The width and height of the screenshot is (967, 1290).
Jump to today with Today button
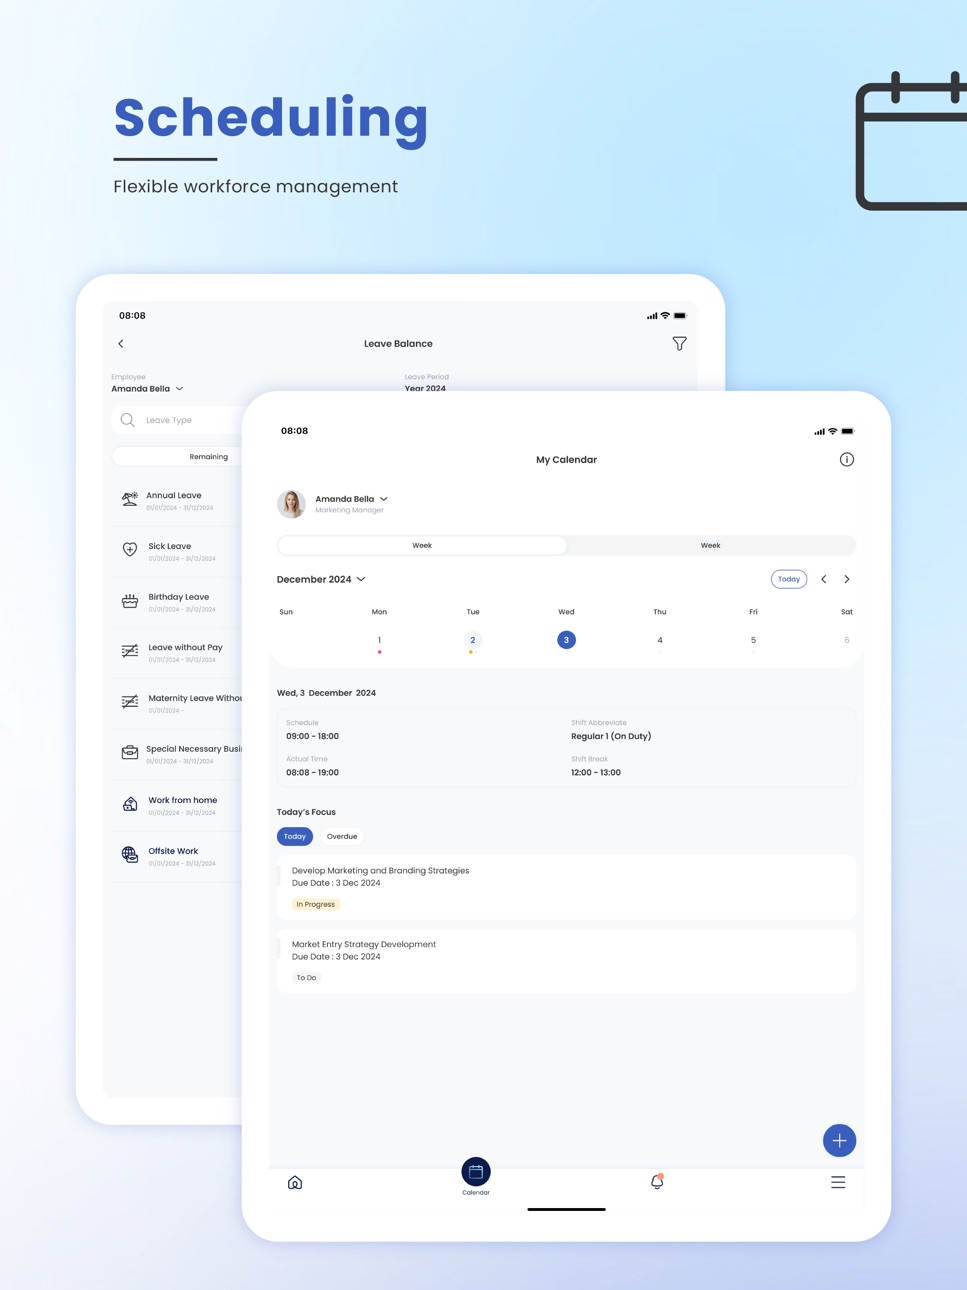789,579
